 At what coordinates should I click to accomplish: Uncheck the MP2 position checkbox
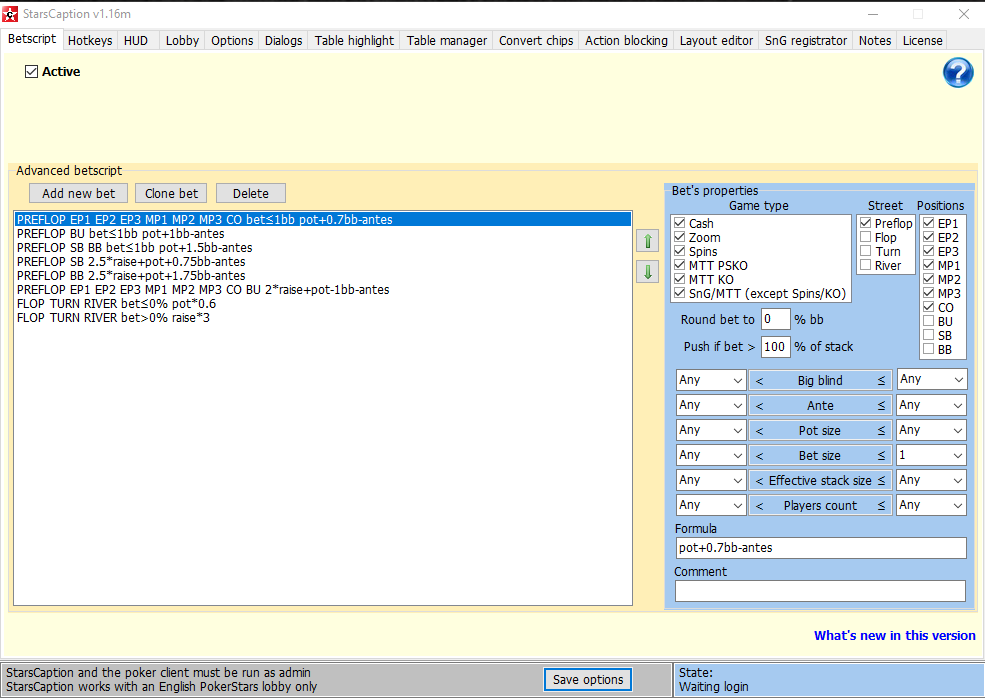tap(928, 279)
